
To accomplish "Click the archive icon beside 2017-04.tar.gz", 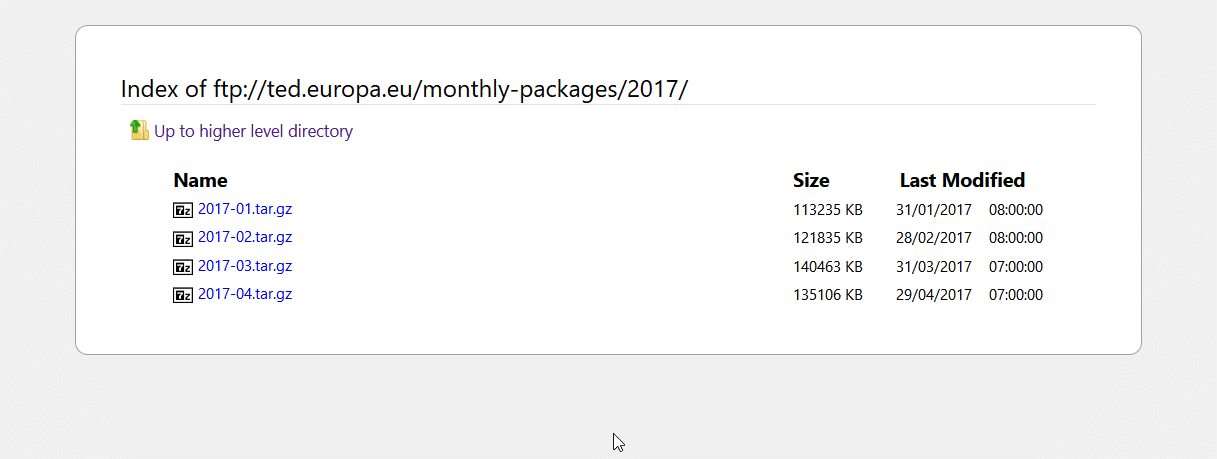I will [183, 295].
